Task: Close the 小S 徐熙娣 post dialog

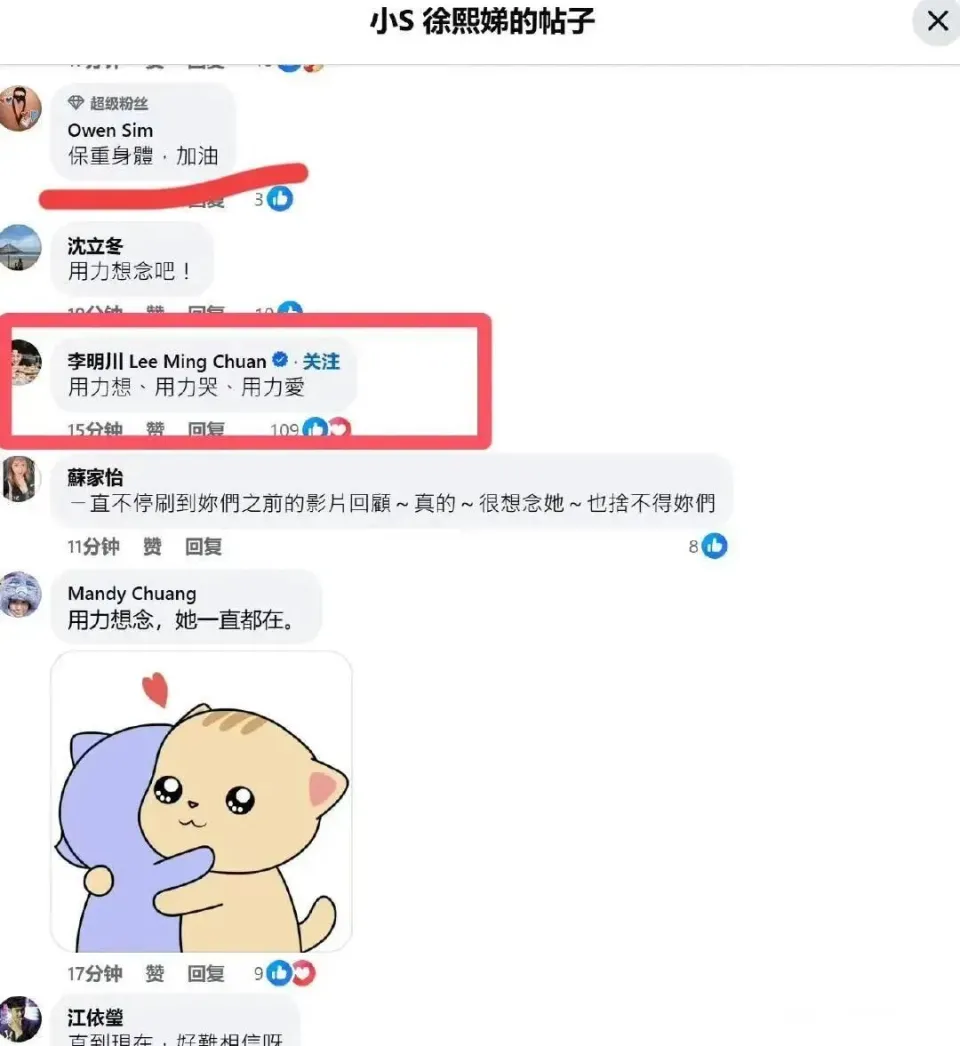Action: tap(937, 21)
